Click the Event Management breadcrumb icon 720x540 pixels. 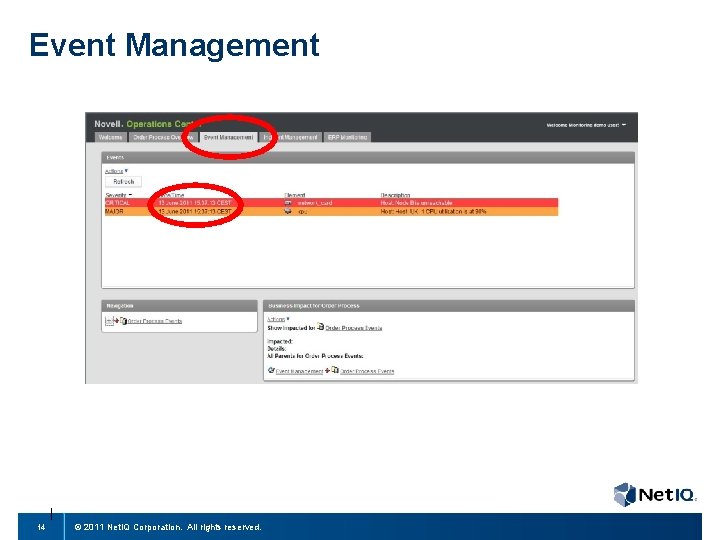(x=271, y=370)
